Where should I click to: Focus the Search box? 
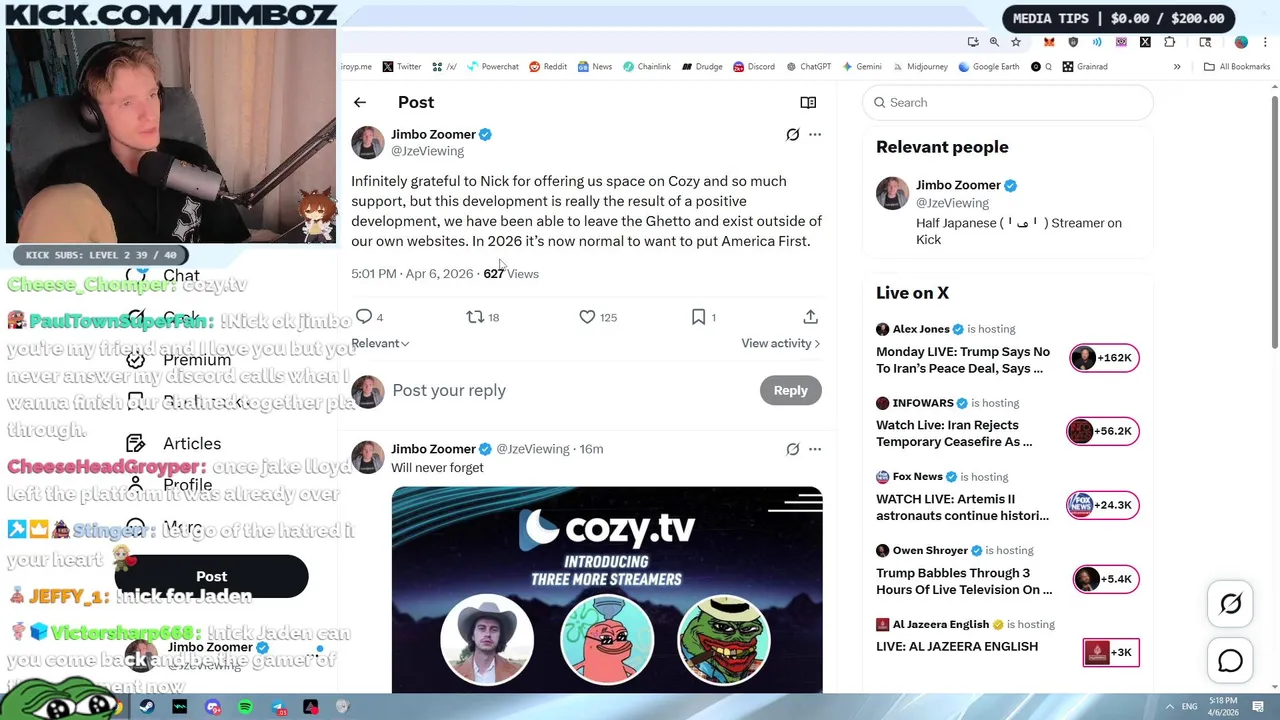(1008, 102)
